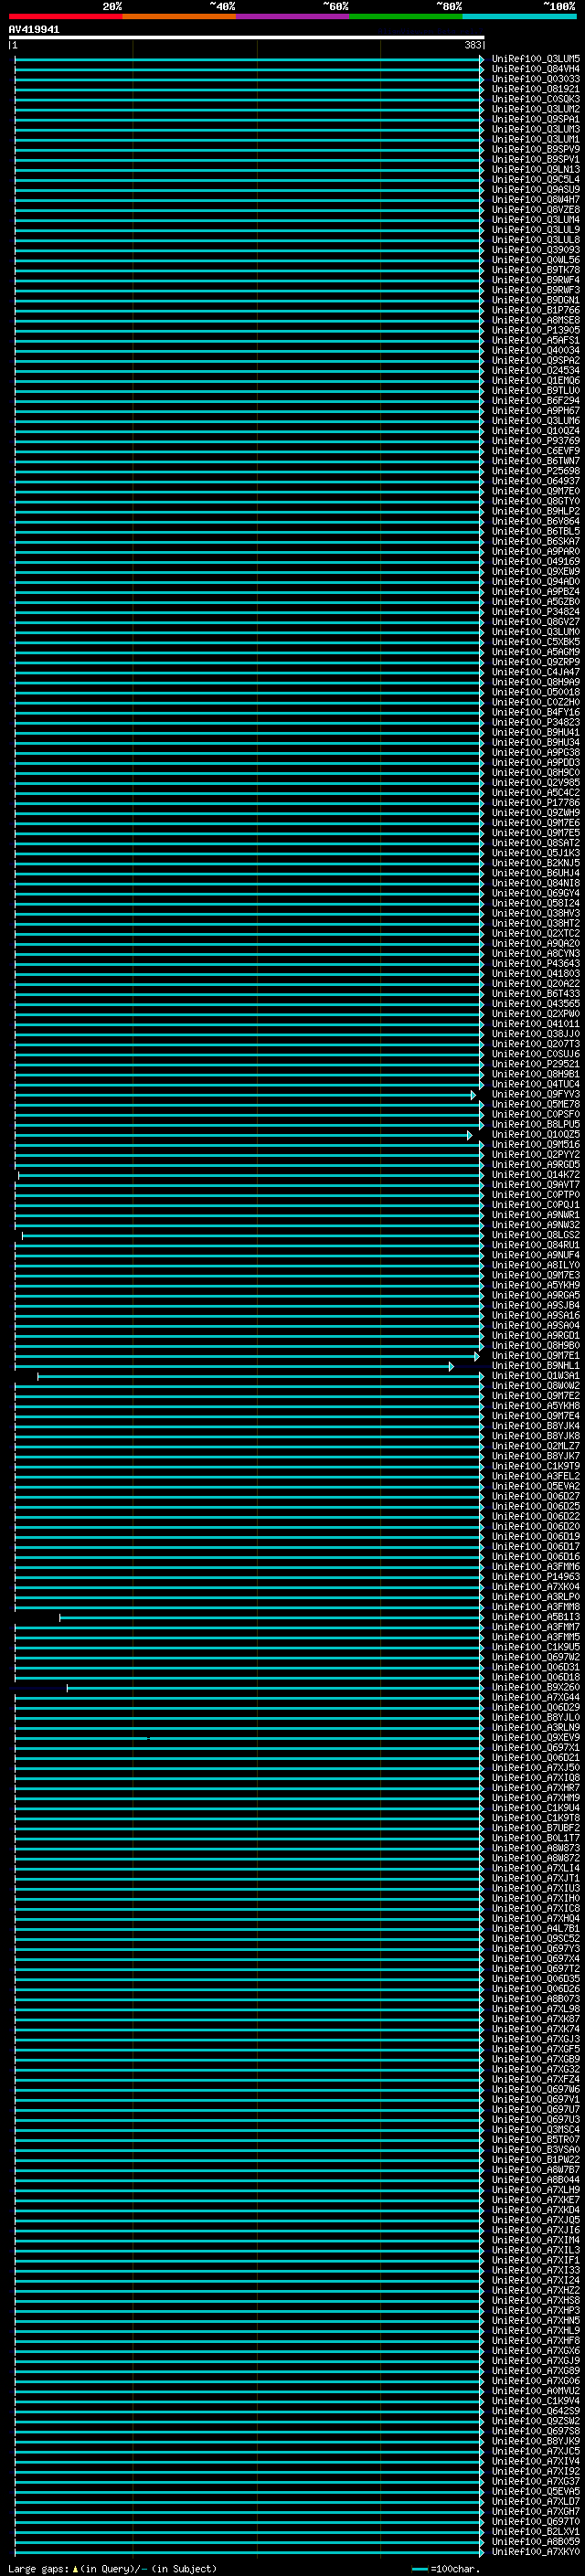Select label UniRef100_Q06D27
Screen dimensions: 585x2576
point(535,1497)
